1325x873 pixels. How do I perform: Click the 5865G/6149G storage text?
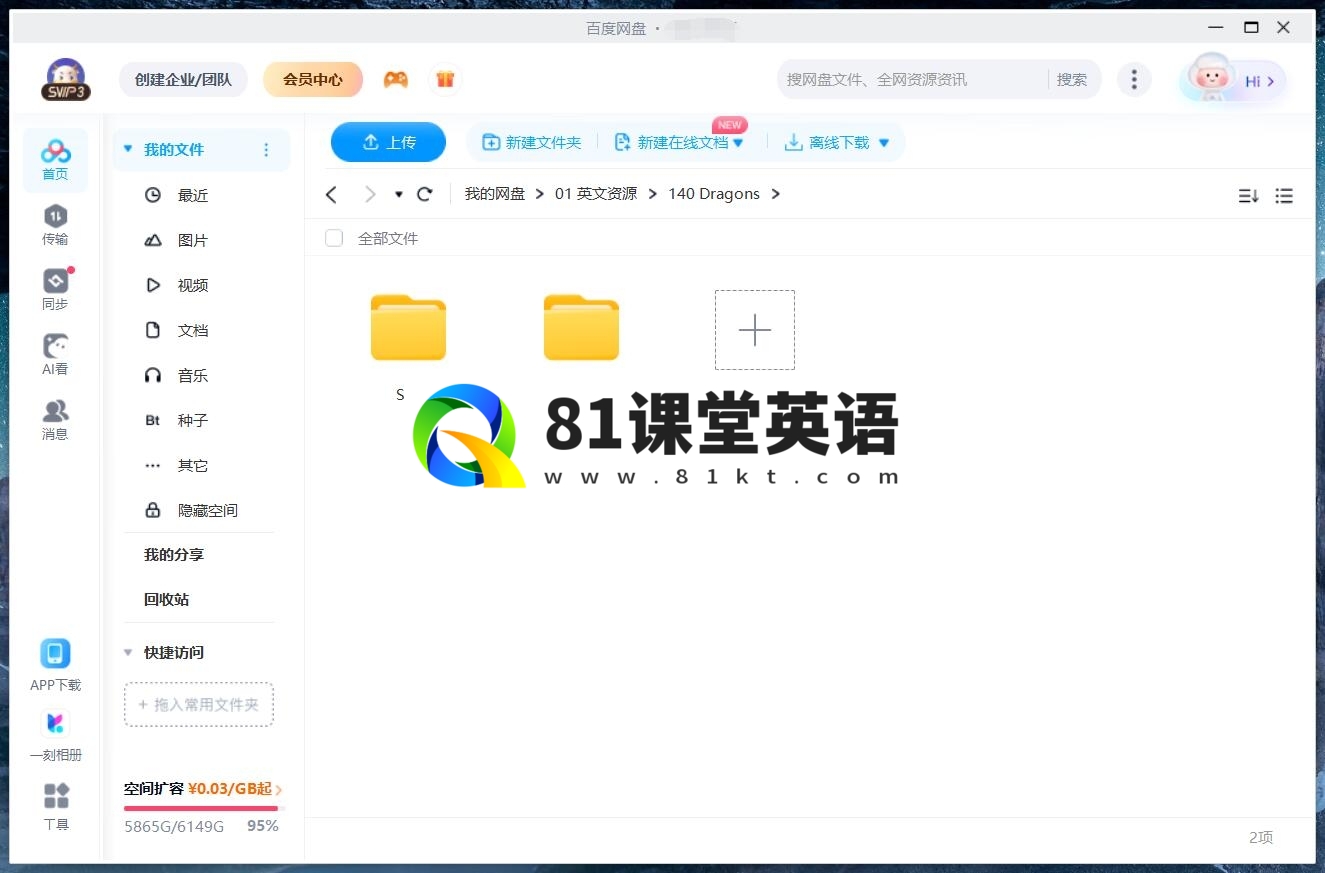pos(174,826)
